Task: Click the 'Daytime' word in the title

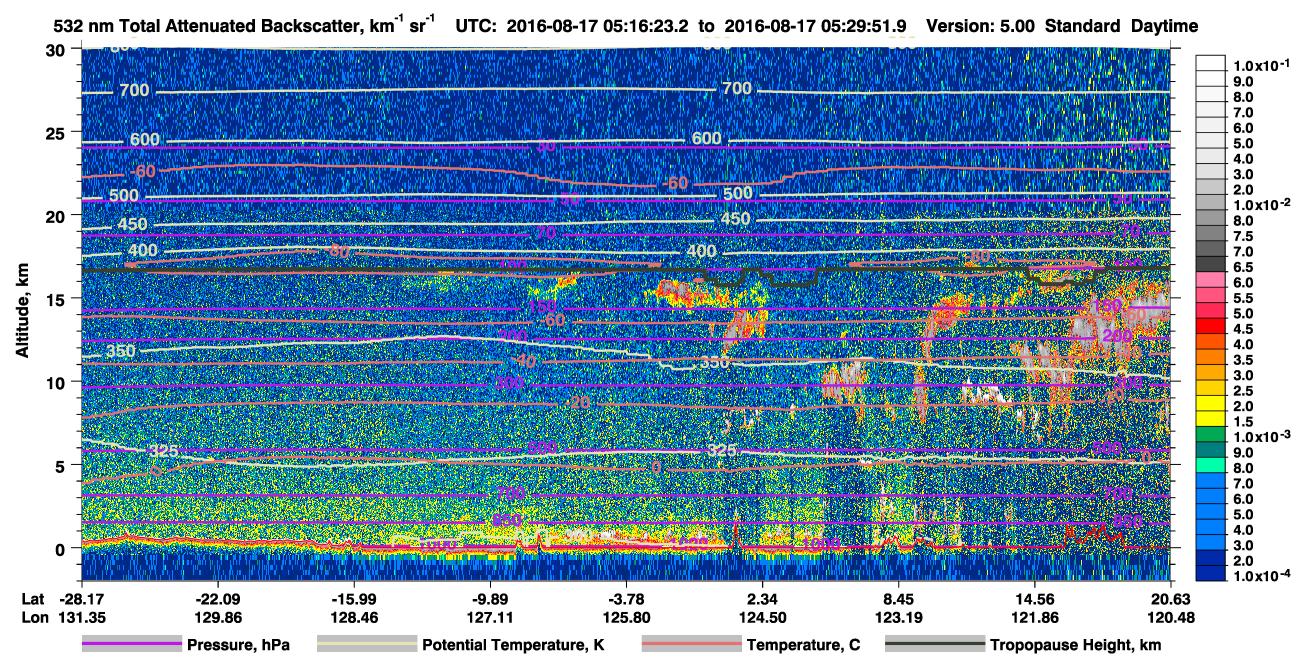Action: point(1165,25)
